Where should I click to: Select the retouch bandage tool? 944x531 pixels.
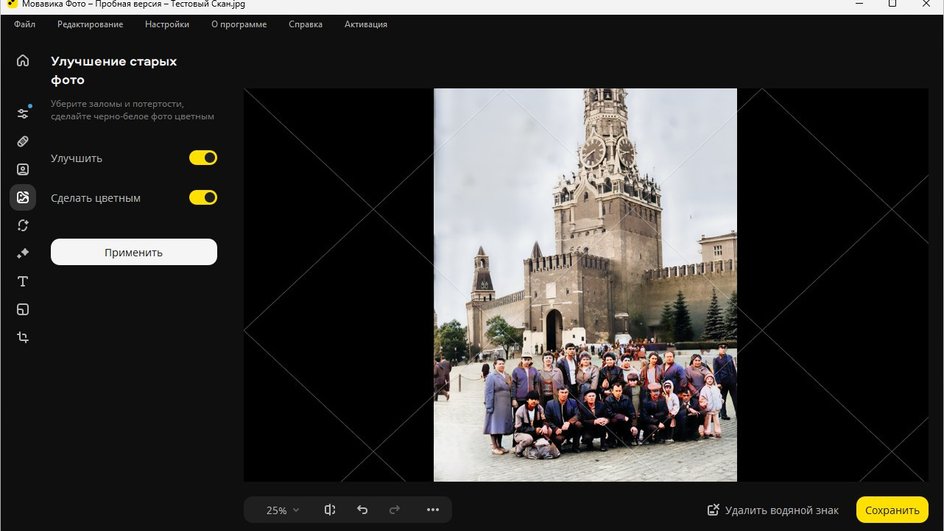tap(23, 141)
